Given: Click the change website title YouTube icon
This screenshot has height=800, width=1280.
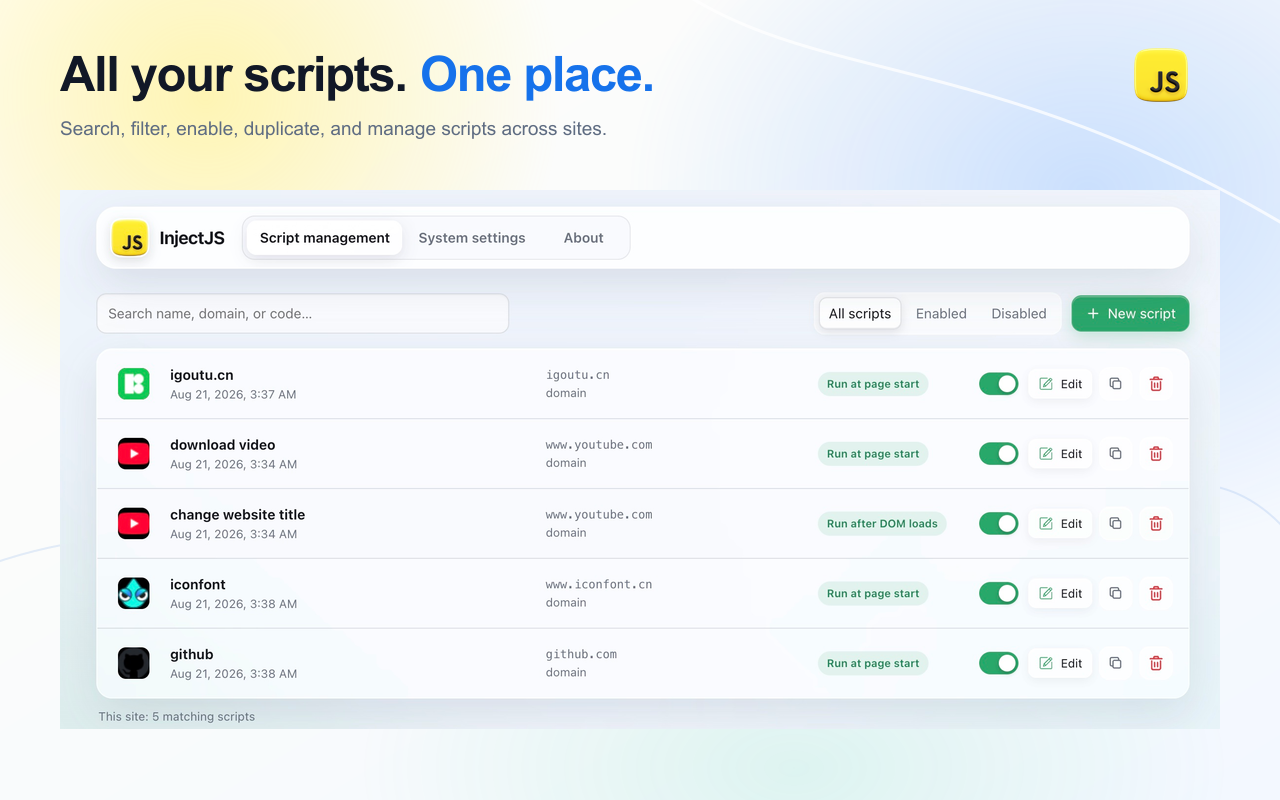Looking at the screenshot, I should point(134,524).
